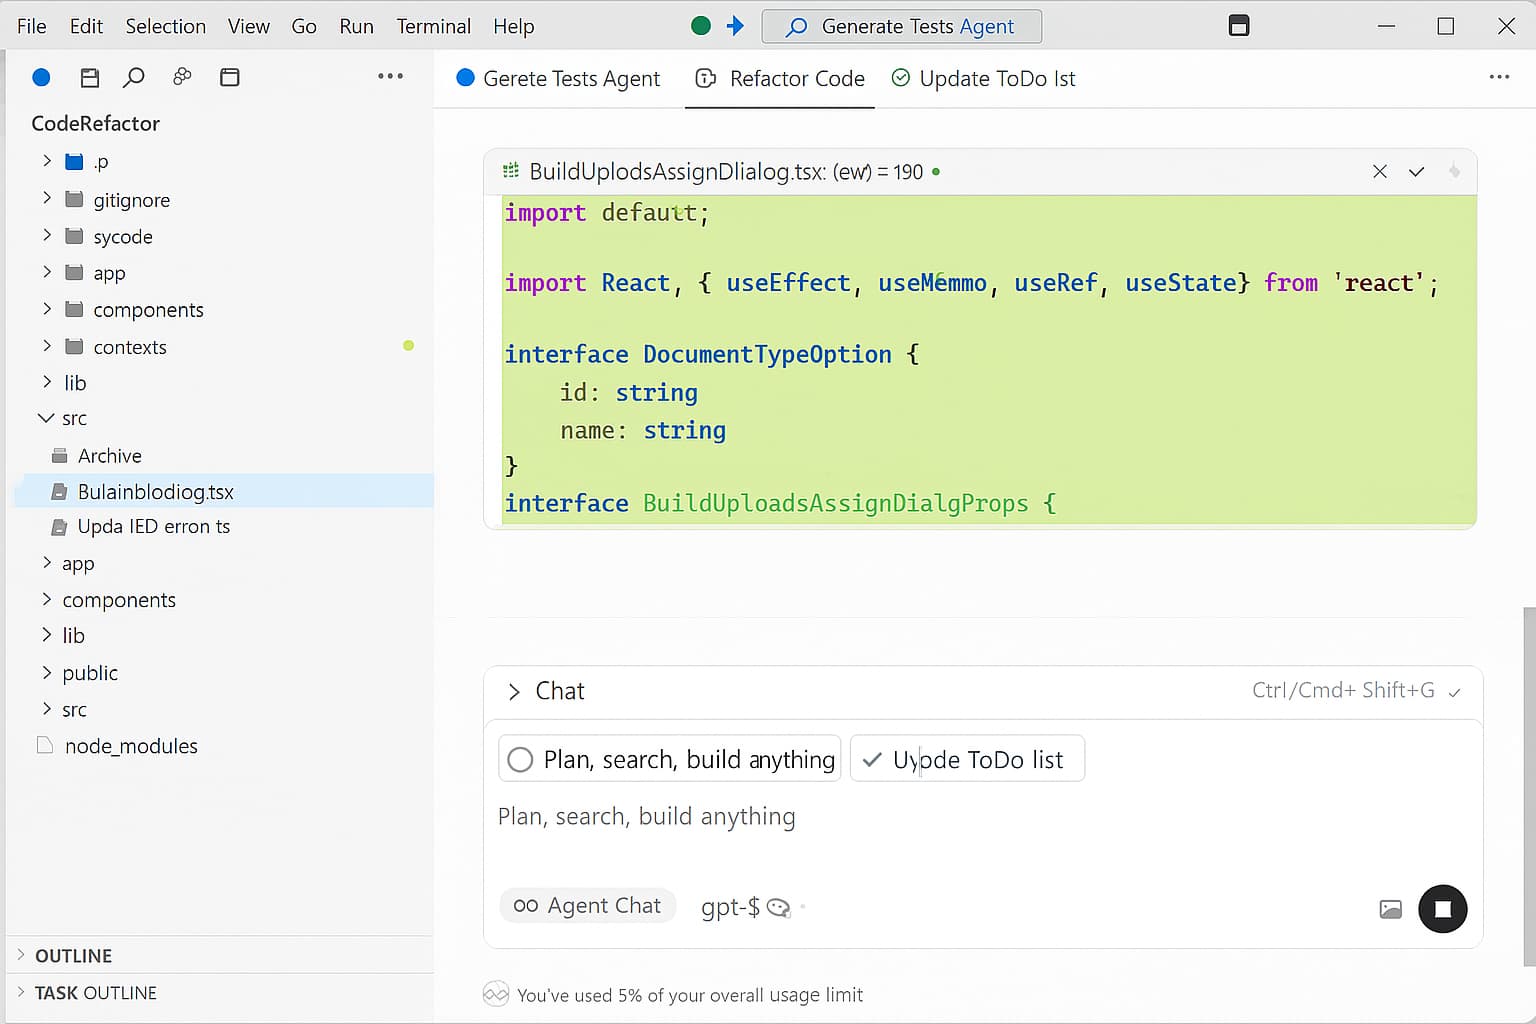Click the Update ToDo lst checkmark circle icon
This screenshot has height=1024, width=1536.
[901, 77]
